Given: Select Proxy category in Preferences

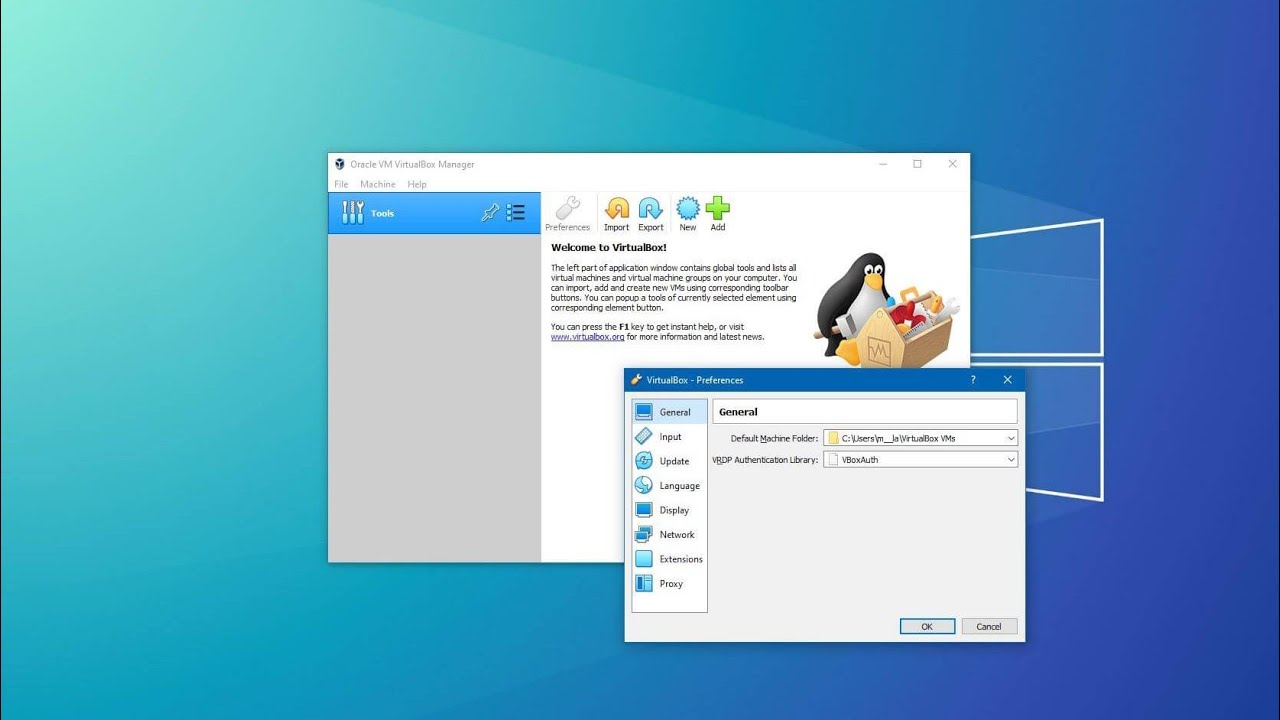Looking at the screenshot, I should pos(669,584).
